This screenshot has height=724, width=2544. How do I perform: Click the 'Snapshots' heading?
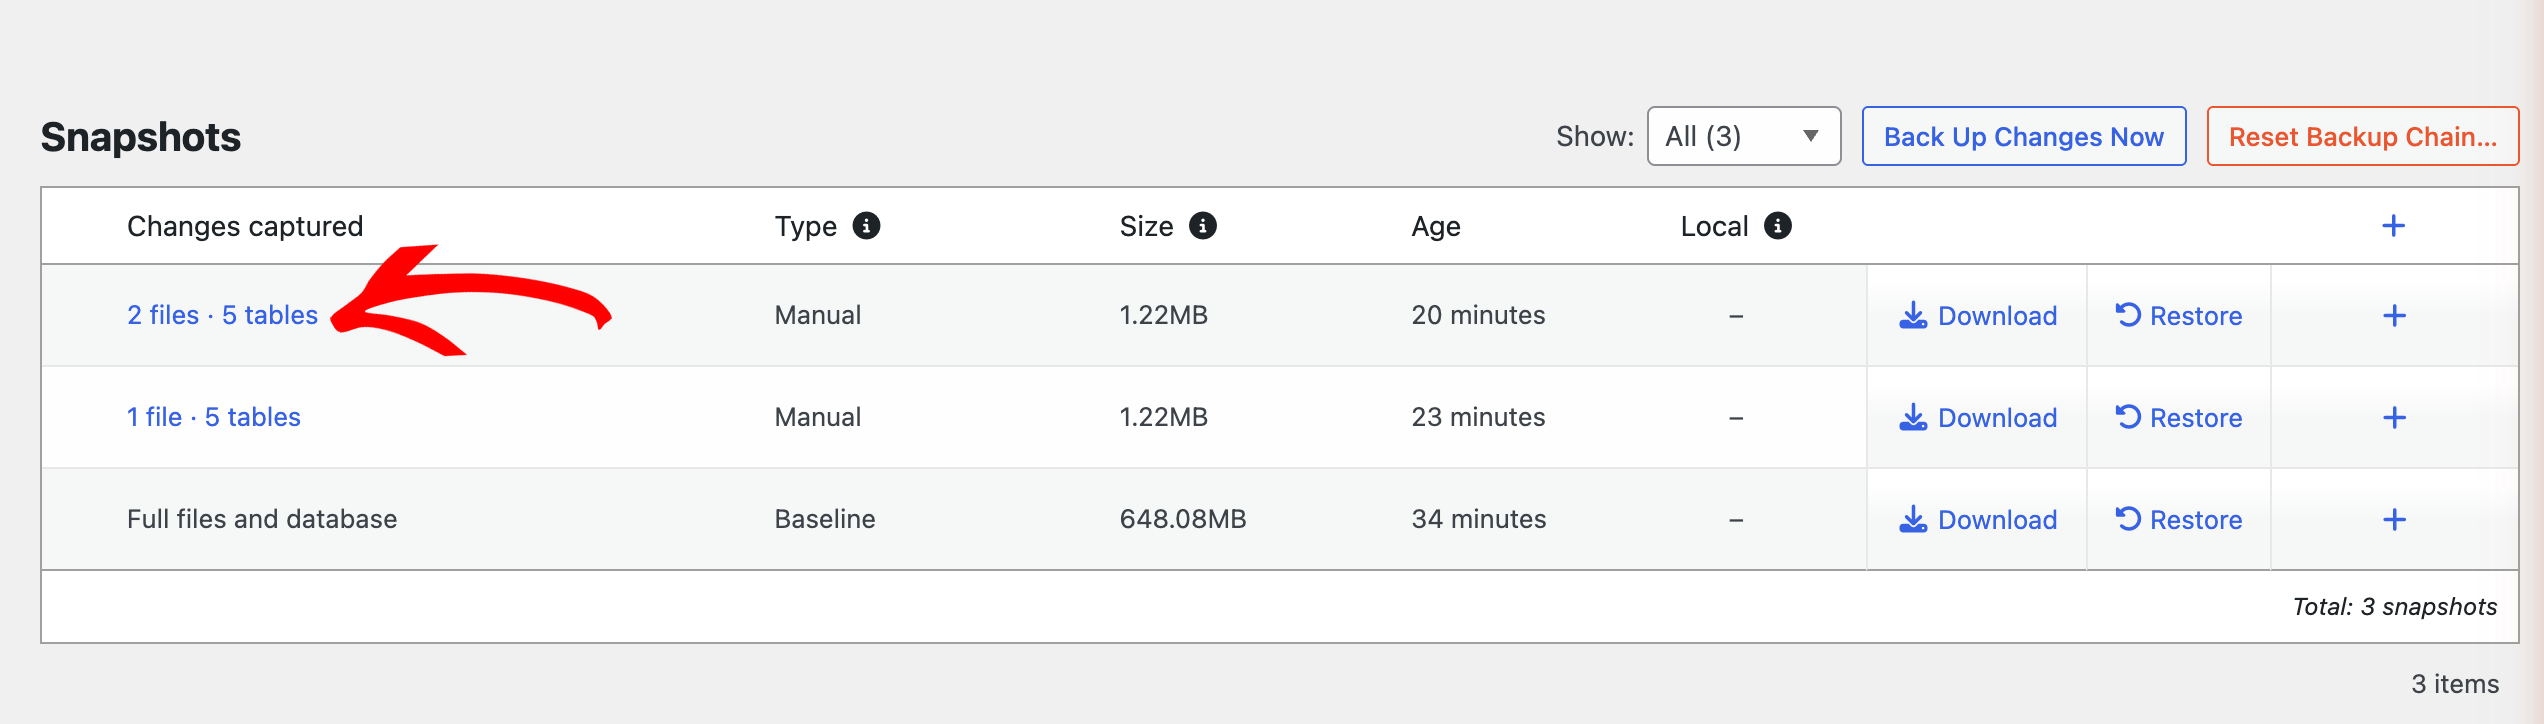(141, 137)
